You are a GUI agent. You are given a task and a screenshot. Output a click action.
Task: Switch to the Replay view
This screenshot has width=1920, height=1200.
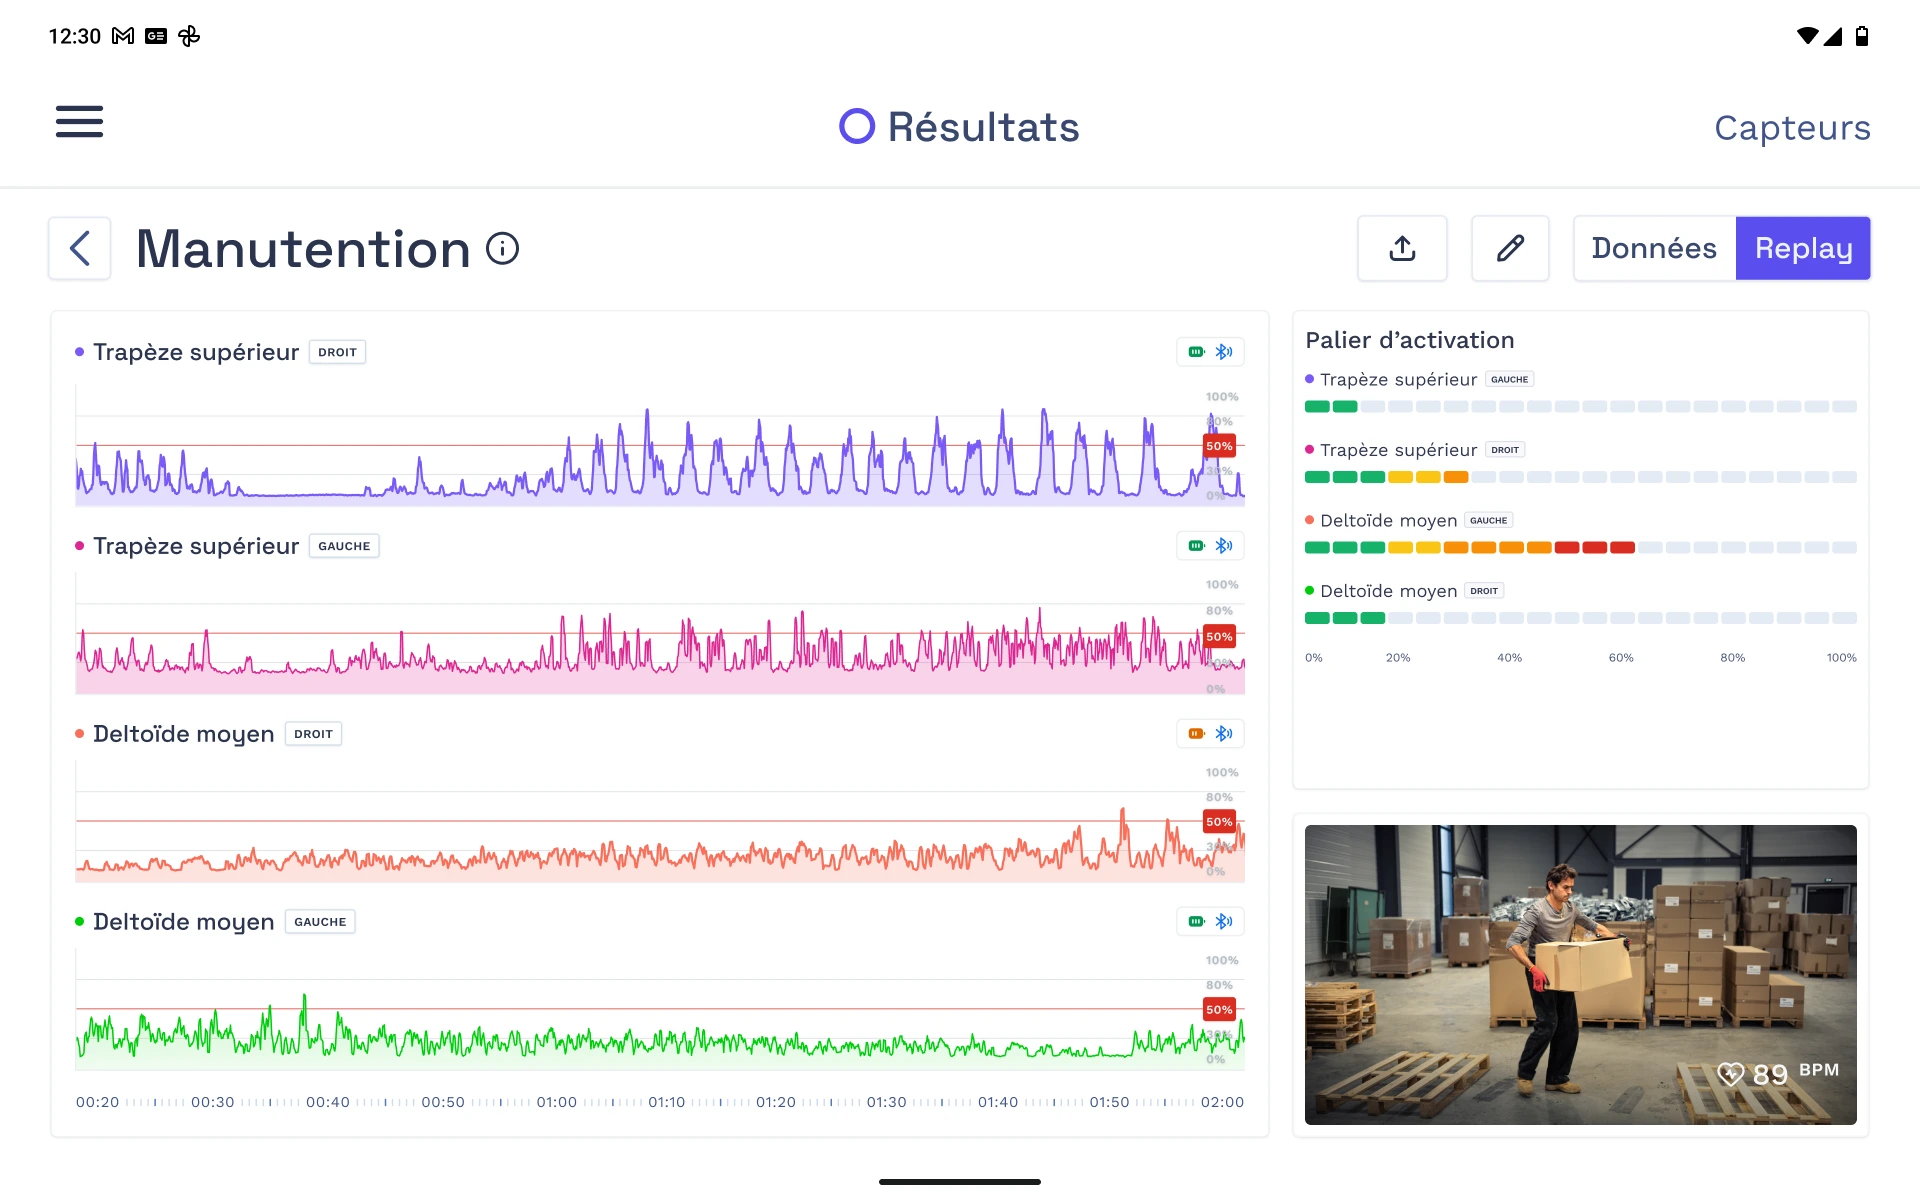[x=1803, y=248]
